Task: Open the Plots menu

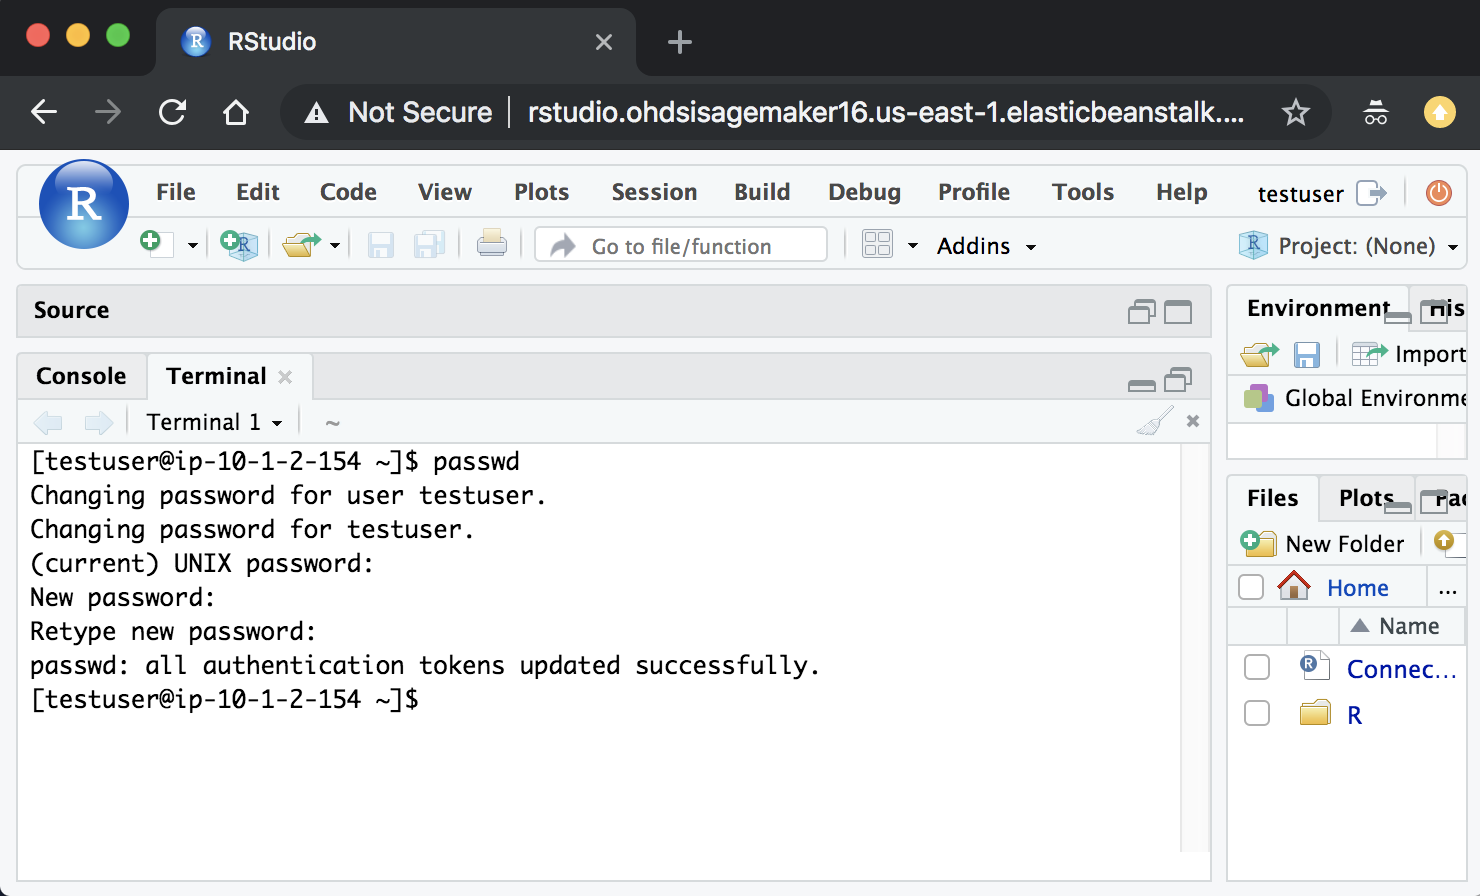Action: 542,192
